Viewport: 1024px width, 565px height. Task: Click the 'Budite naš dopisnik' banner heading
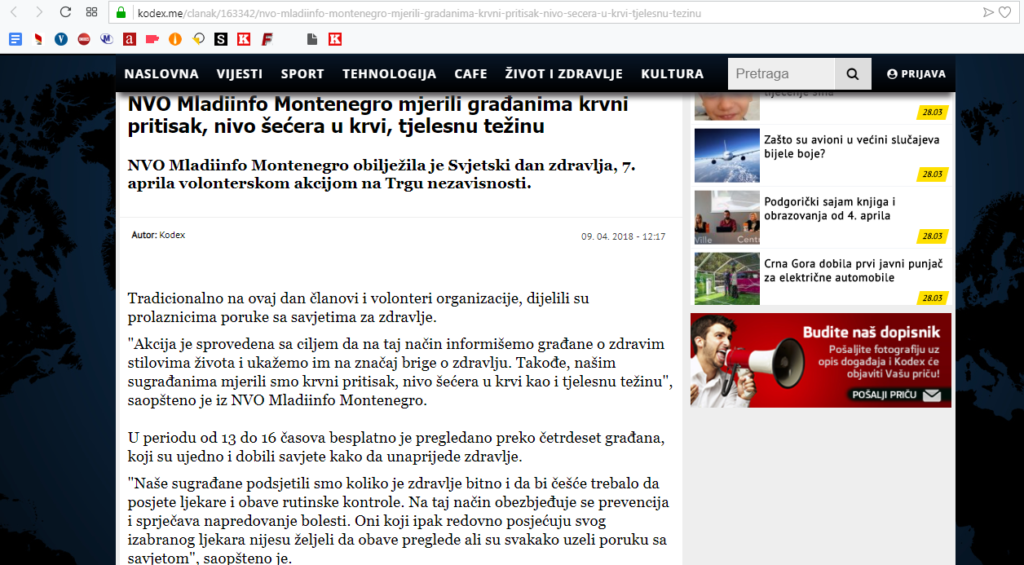(871, 331)
